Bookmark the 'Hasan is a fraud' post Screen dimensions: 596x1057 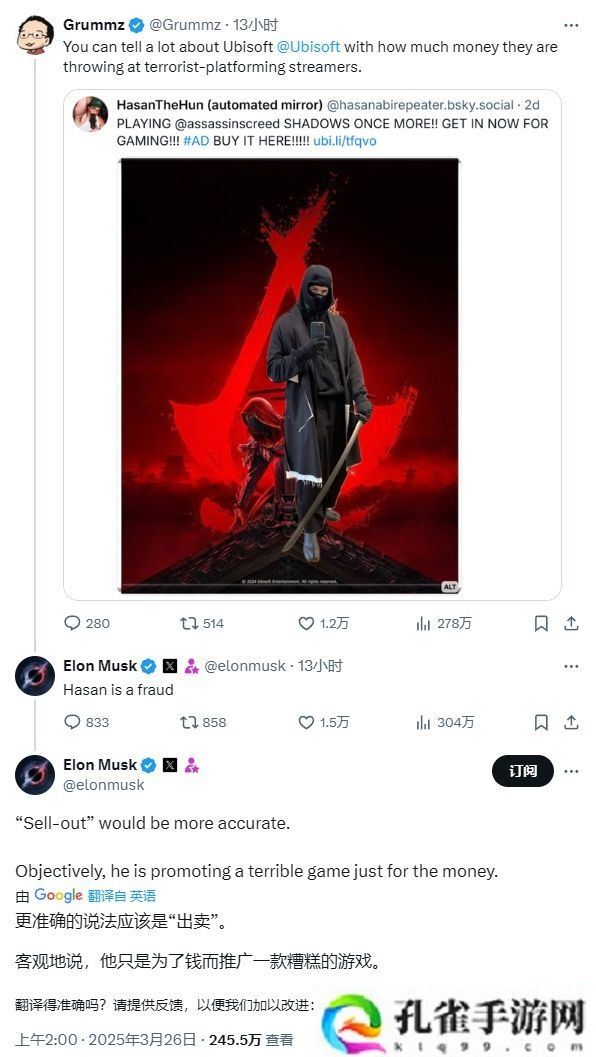click(x=541, y=723)
